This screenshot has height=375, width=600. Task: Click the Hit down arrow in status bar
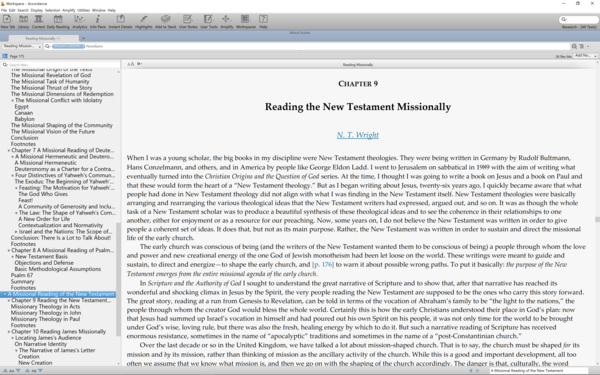tap(40, 370)
